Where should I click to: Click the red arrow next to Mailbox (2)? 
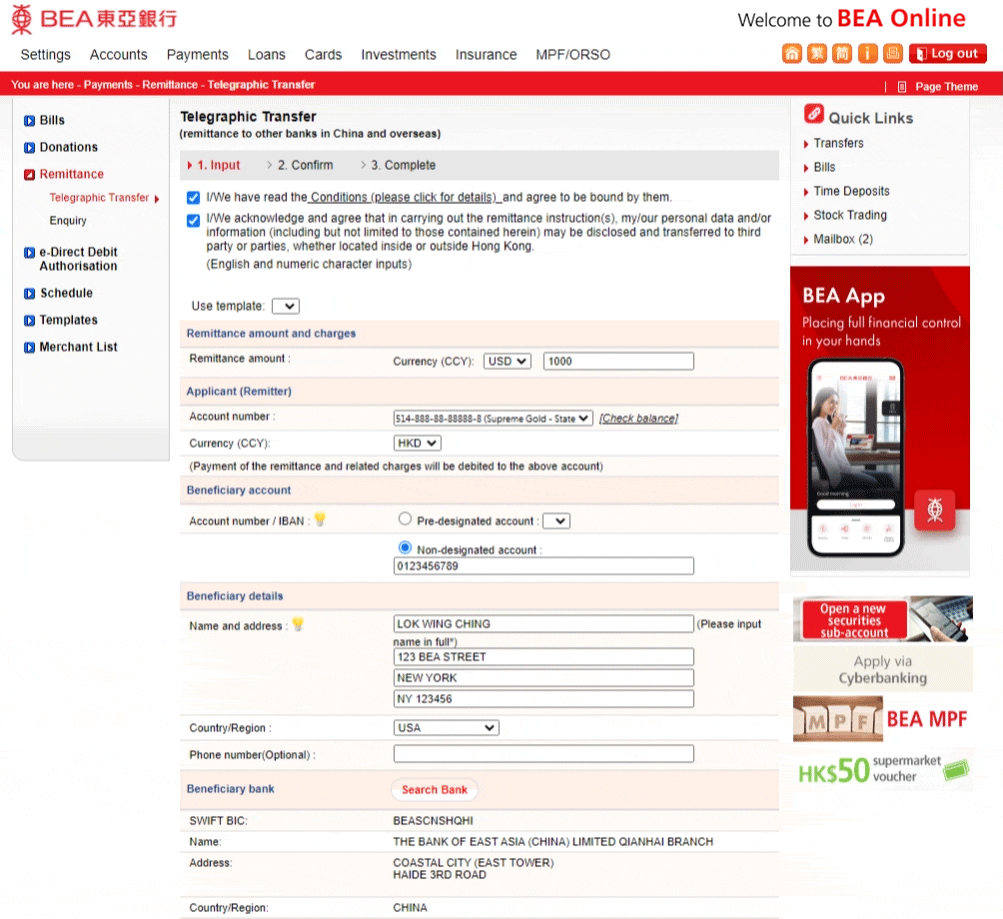pyautogui.click(x=806, y=240)
